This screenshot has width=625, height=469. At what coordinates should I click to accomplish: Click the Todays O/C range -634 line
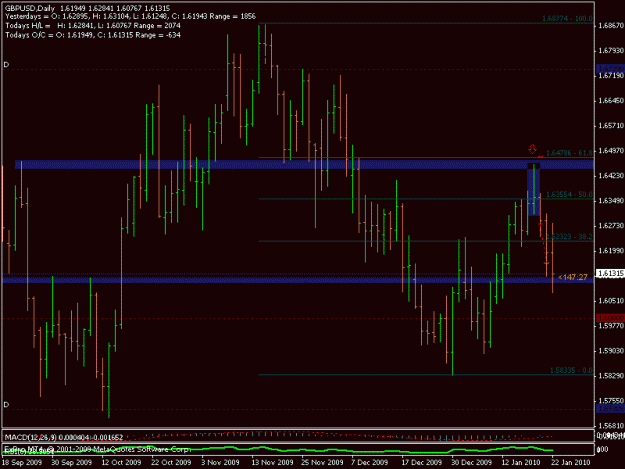(x=93, y=35)
